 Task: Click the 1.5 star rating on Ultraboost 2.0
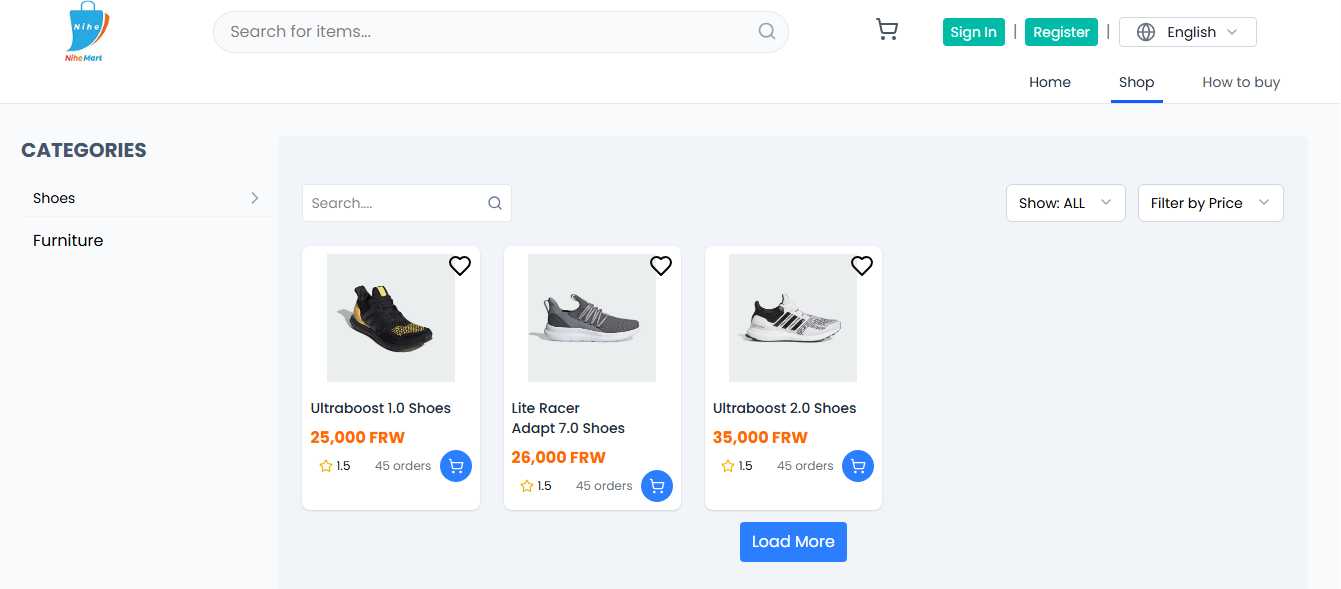click(737, 465)
